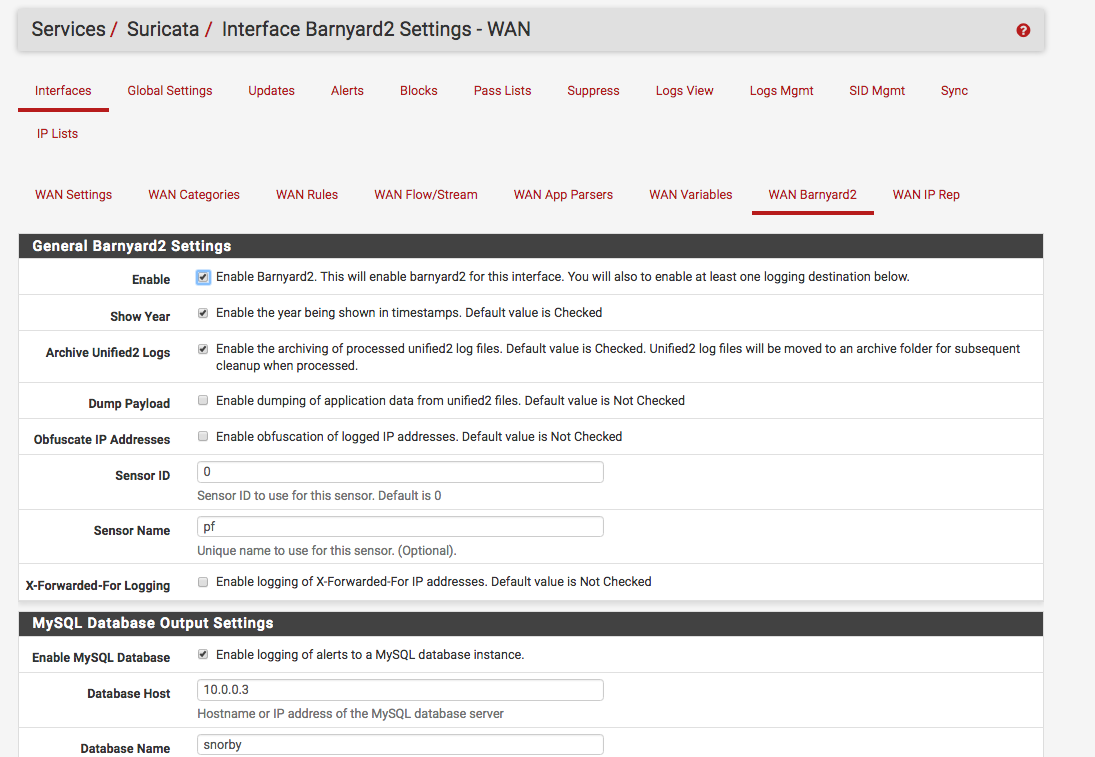This screenshot has height=757, width=1095.
Task: Click the red help question mark icon
Action: coord(1023,30)
